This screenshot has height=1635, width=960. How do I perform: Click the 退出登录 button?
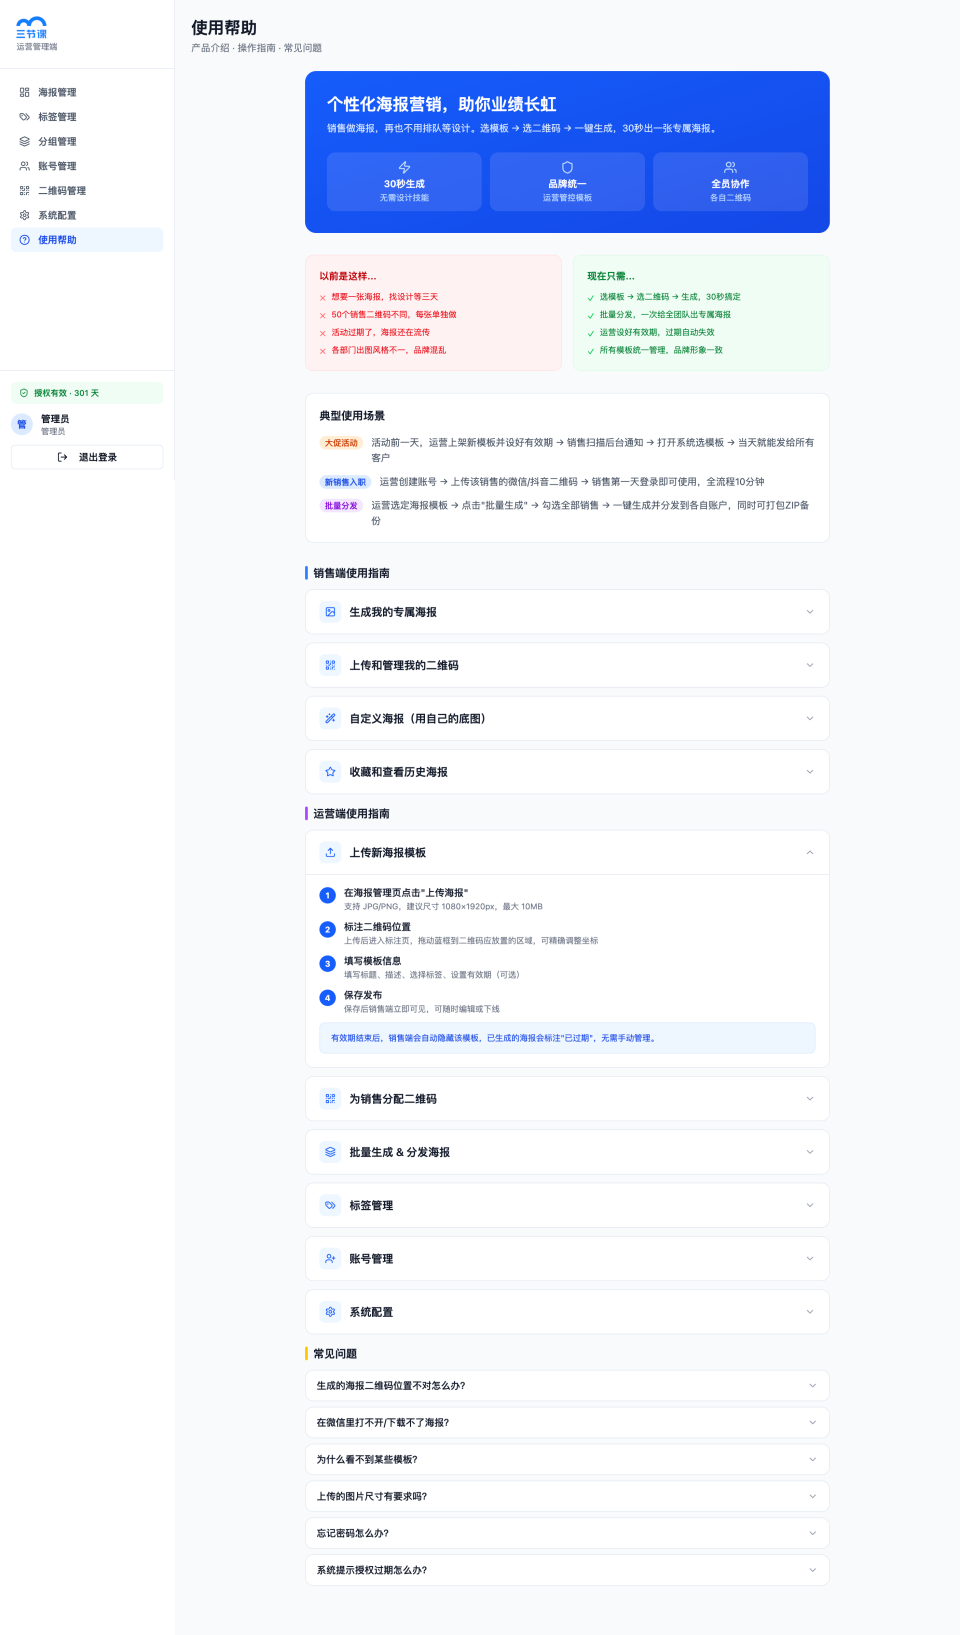[87, 457]
